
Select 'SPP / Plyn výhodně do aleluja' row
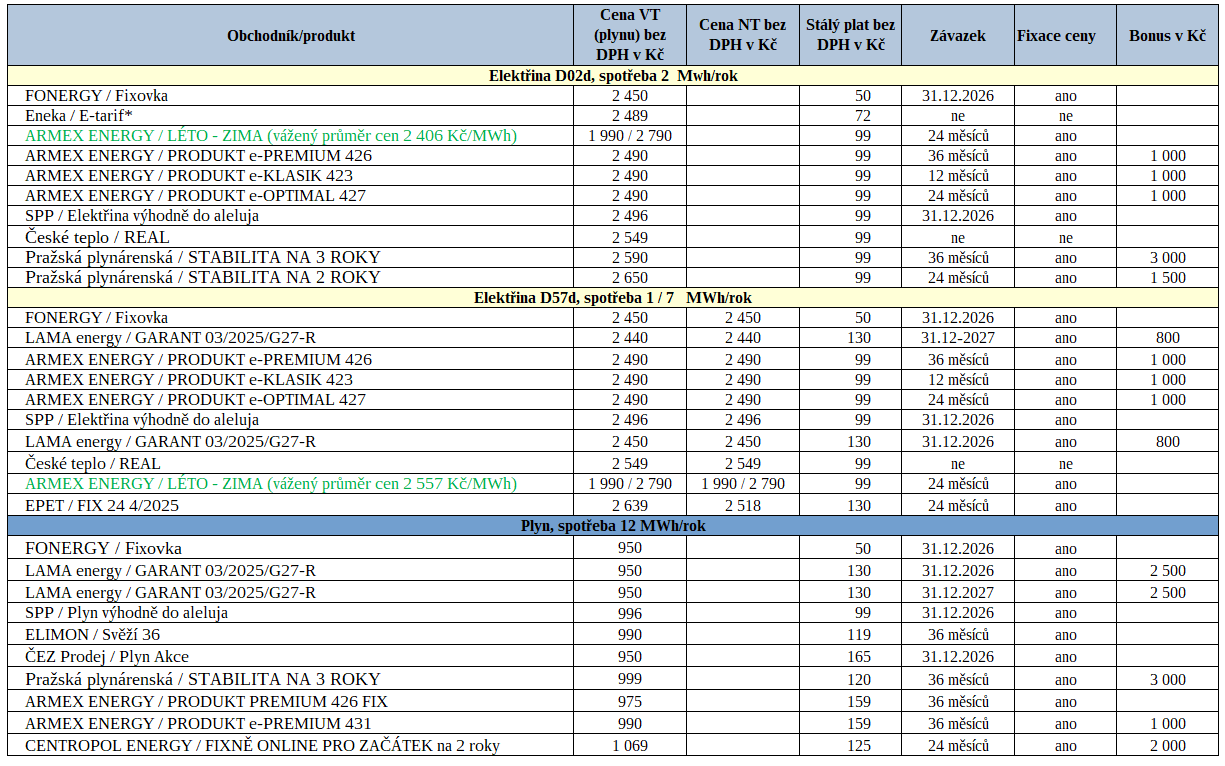(x=126, y=612)
